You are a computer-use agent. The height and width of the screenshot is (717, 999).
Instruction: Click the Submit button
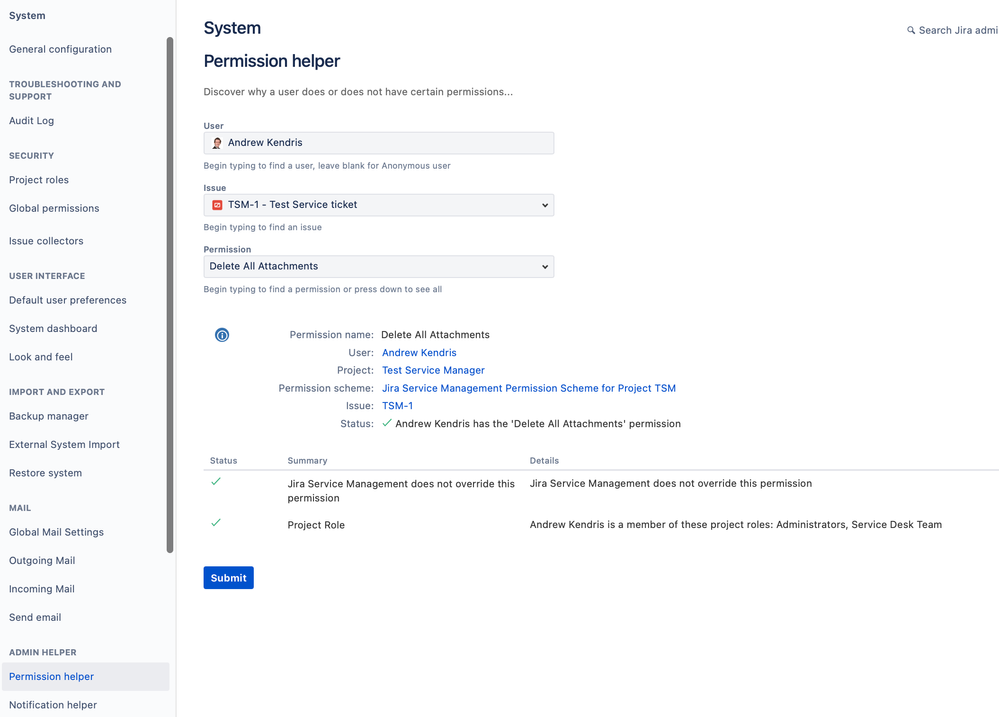pos(228,577)
